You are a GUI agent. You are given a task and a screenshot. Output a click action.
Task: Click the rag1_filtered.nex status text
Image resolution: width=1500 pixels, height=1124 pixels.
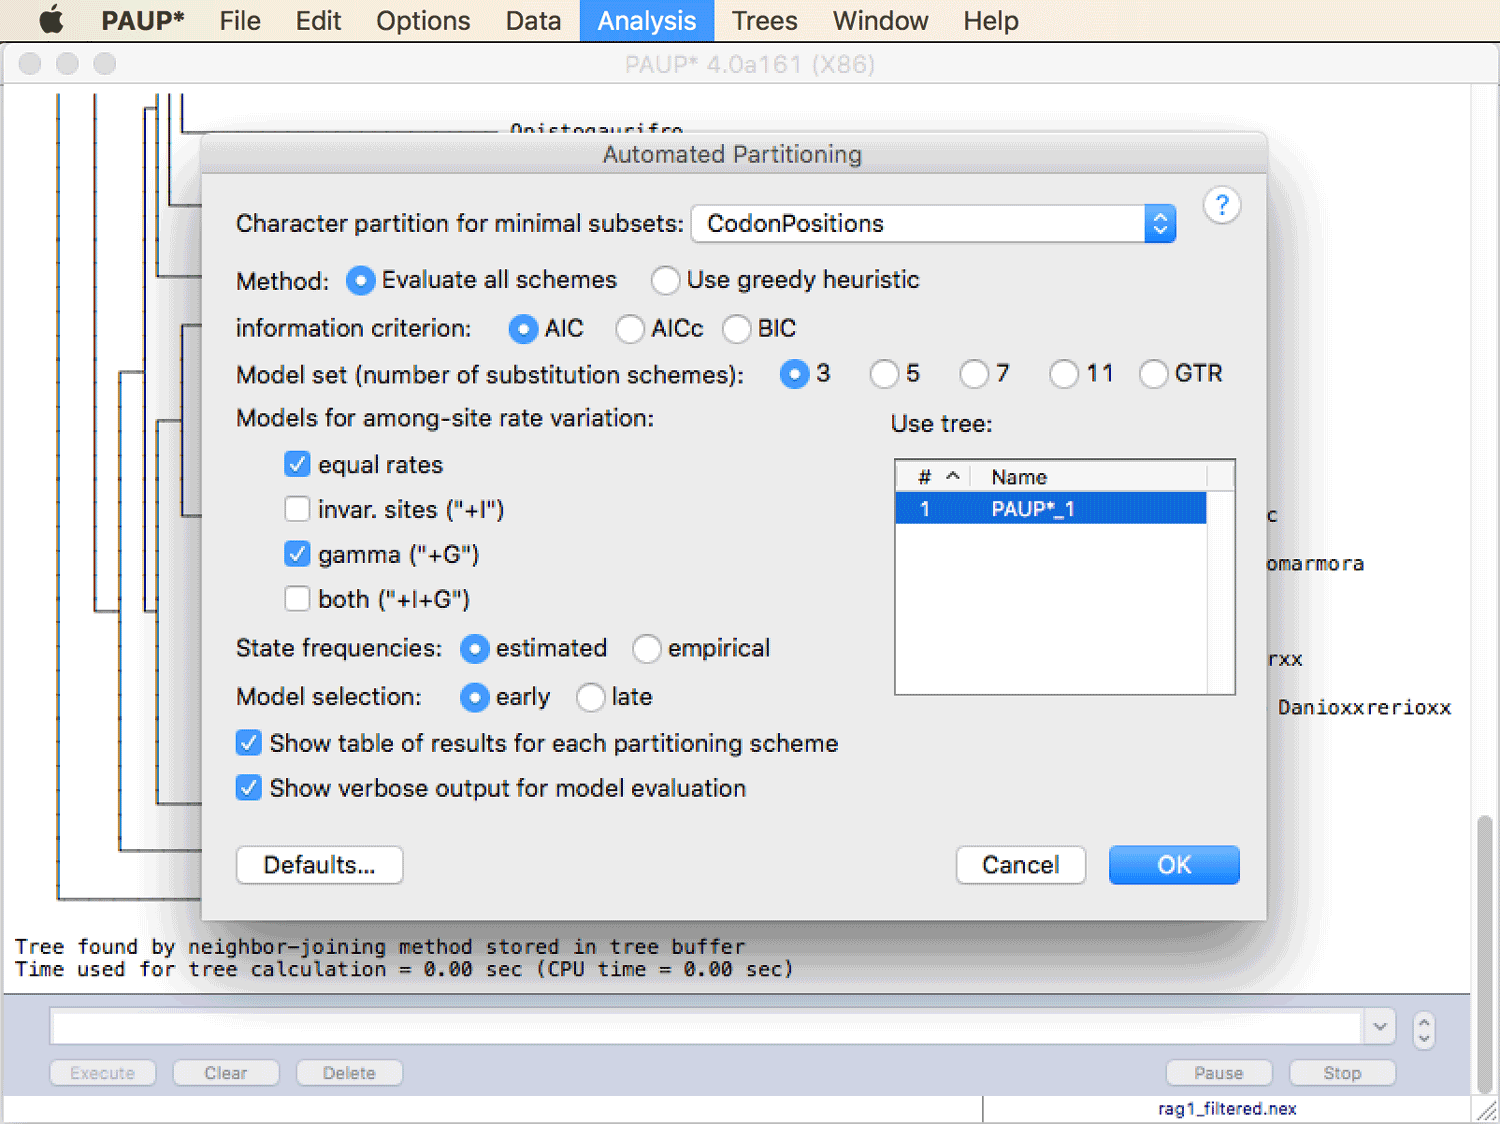coord(1227,1109)
